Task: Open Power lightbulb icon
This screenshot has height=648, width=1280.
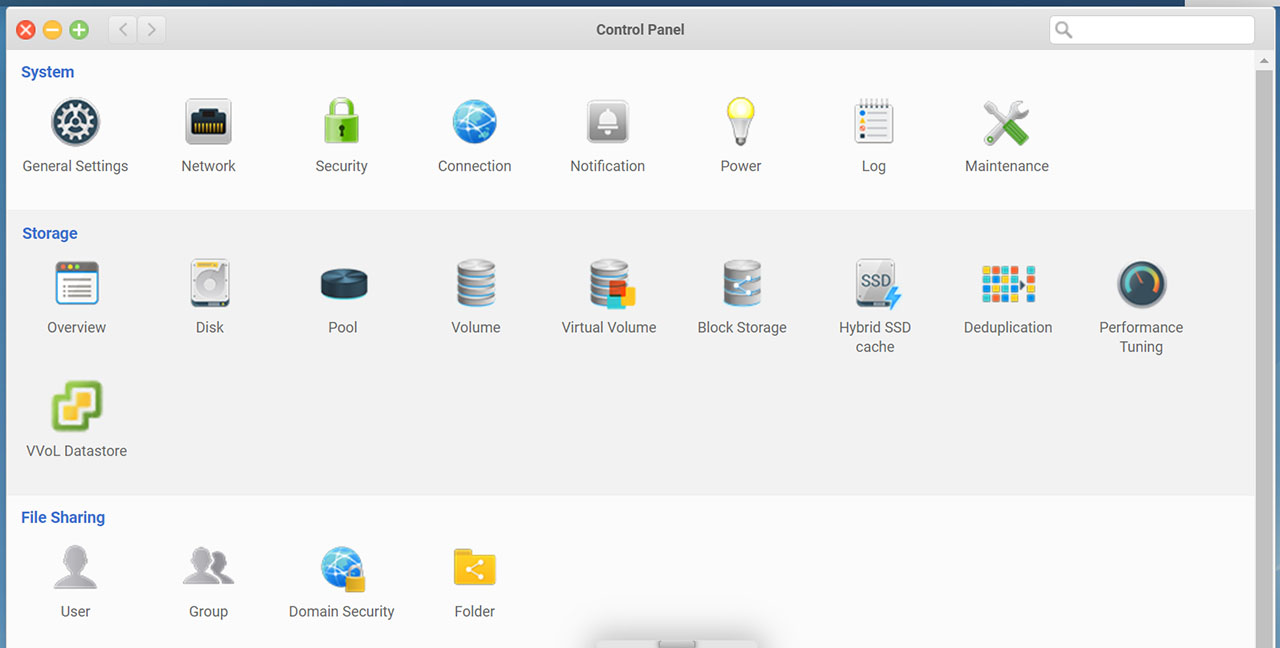Action: [740, 123]
